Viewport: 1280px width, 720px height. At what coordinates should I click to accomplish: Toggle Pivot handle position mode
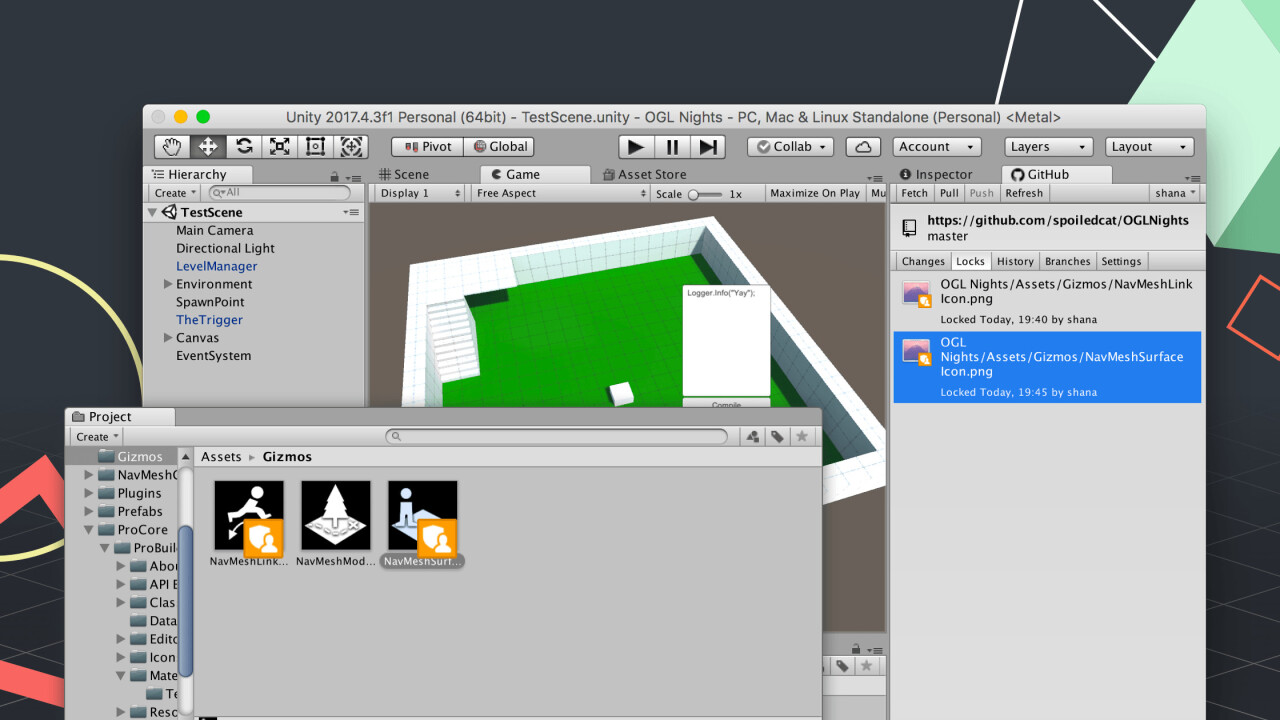(x=427, y=147)
